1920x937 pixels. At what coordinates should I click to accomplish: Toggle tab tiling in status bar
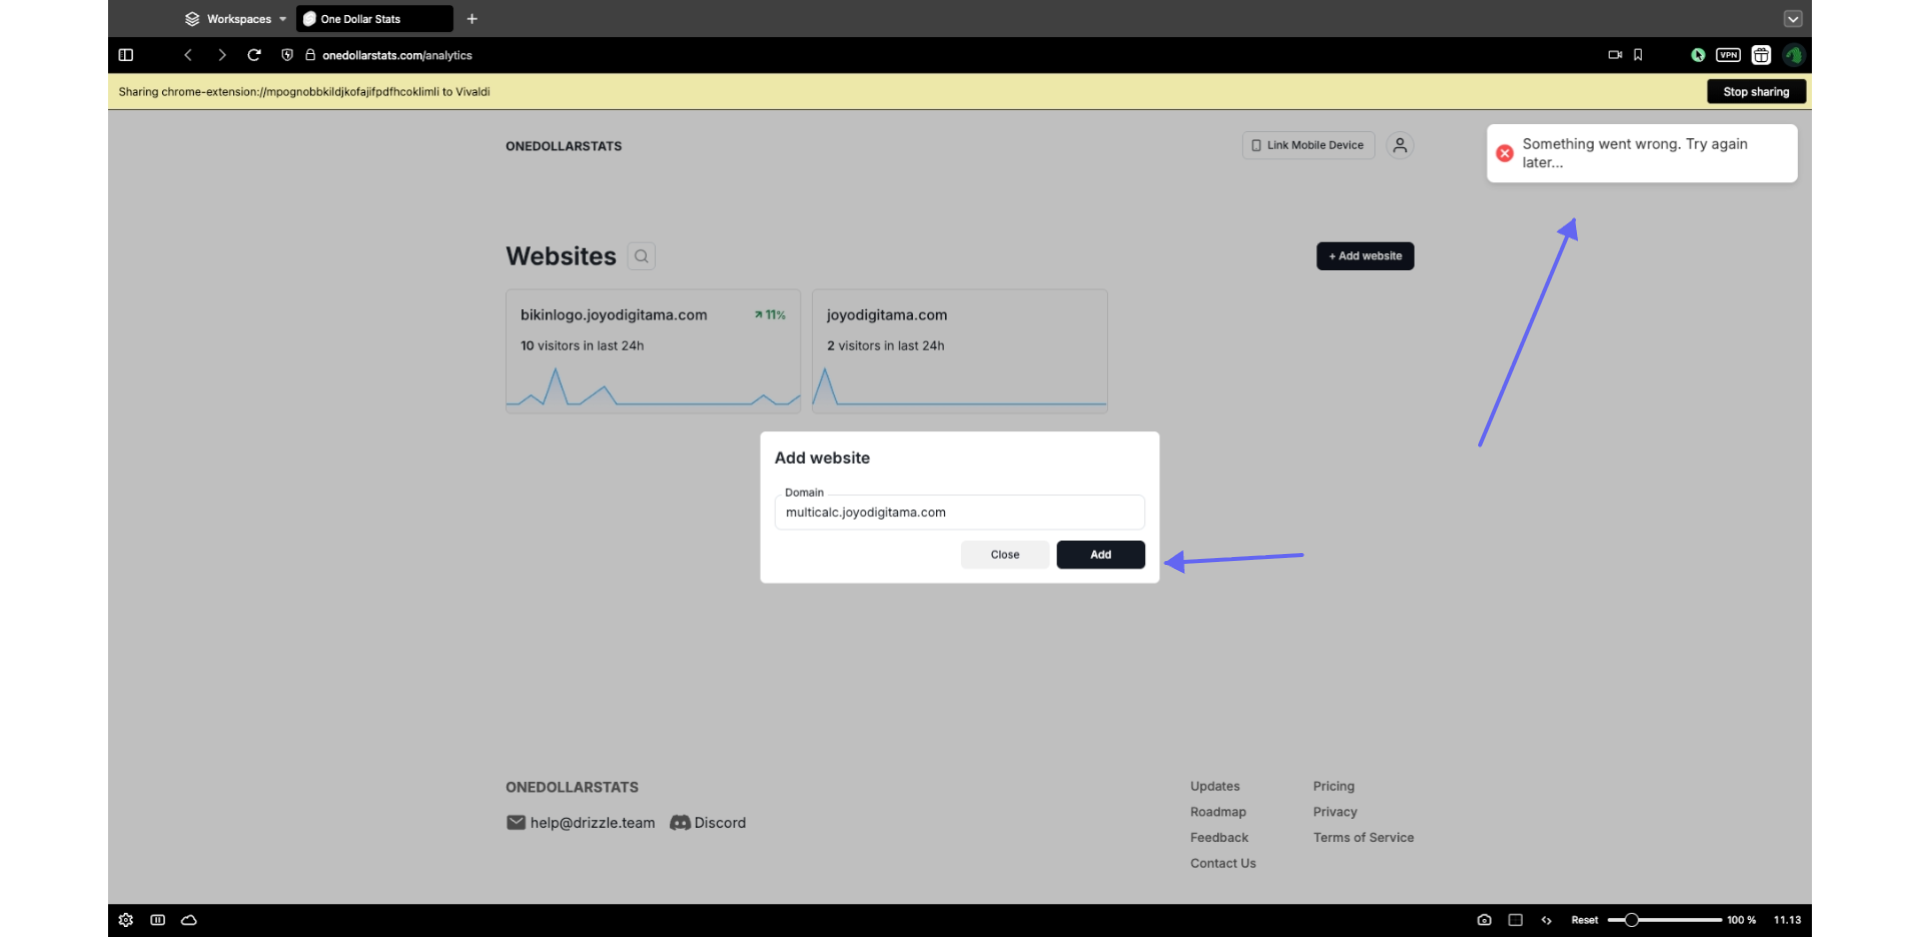pos(1515,920)
